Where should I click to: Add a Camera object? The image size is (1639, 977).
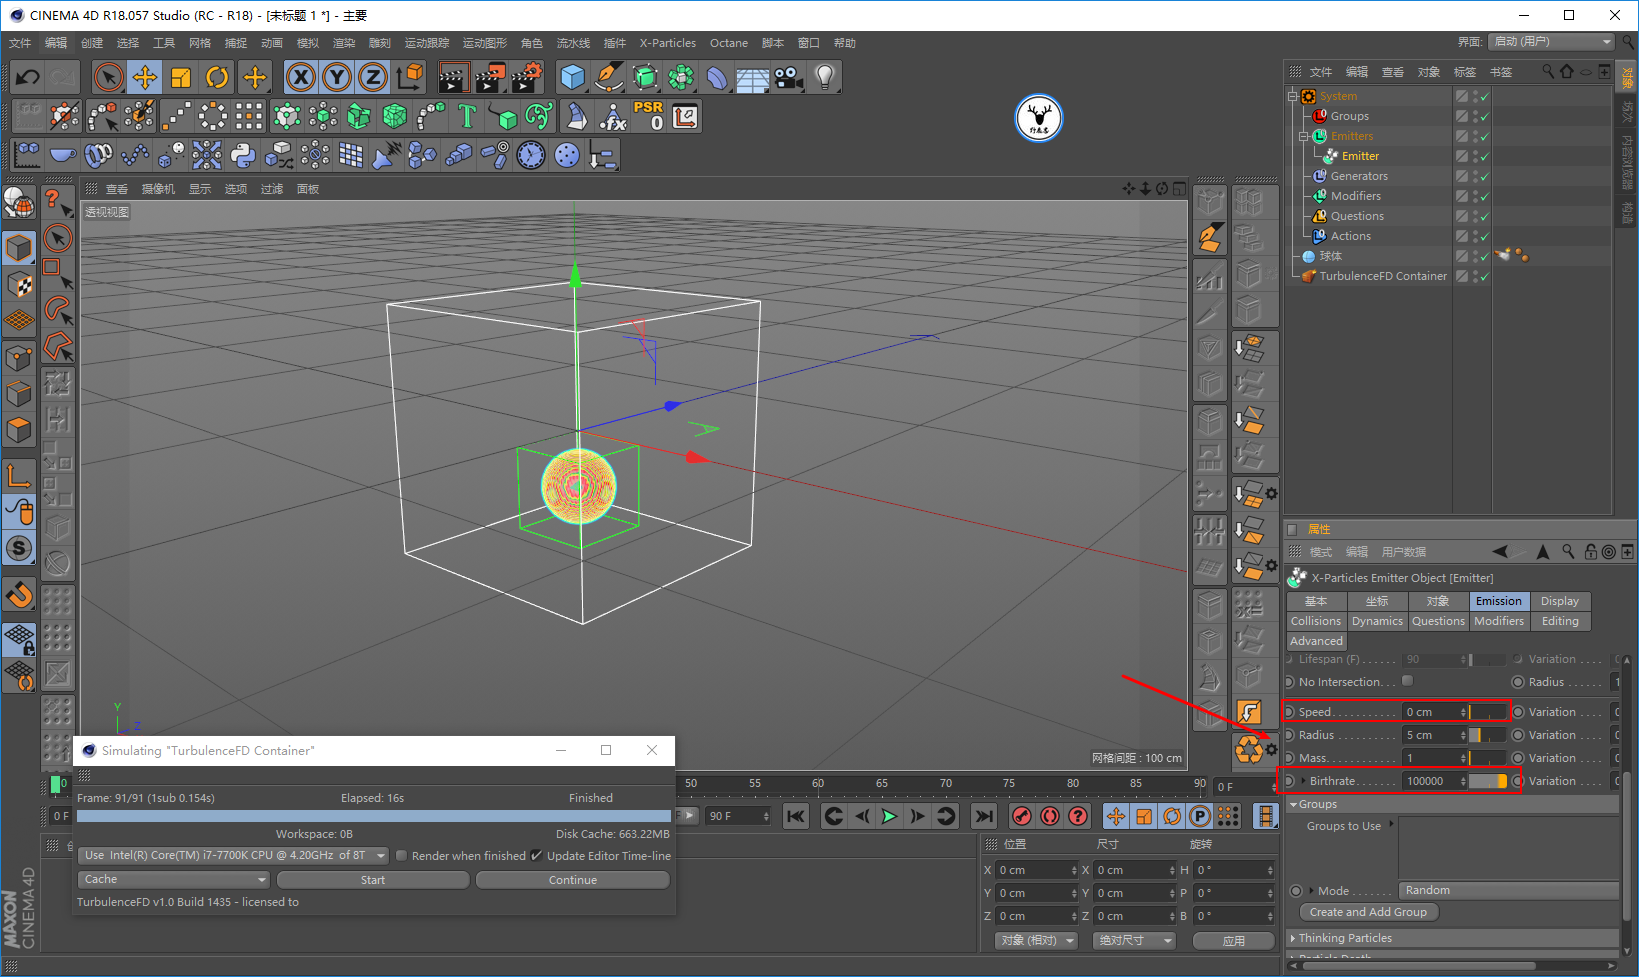pyautogui.click(x=789, y=77)
